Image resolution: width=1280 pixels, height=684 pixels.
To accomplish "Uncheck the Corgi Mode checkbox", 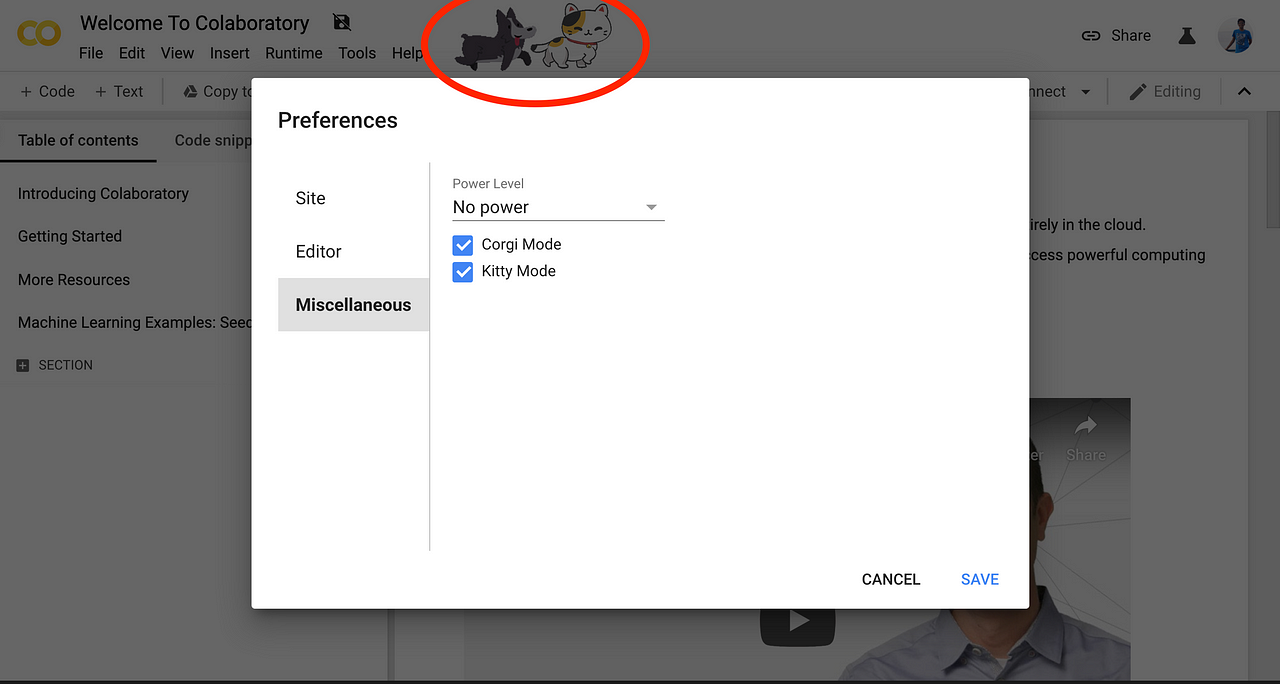I will 463,245.
